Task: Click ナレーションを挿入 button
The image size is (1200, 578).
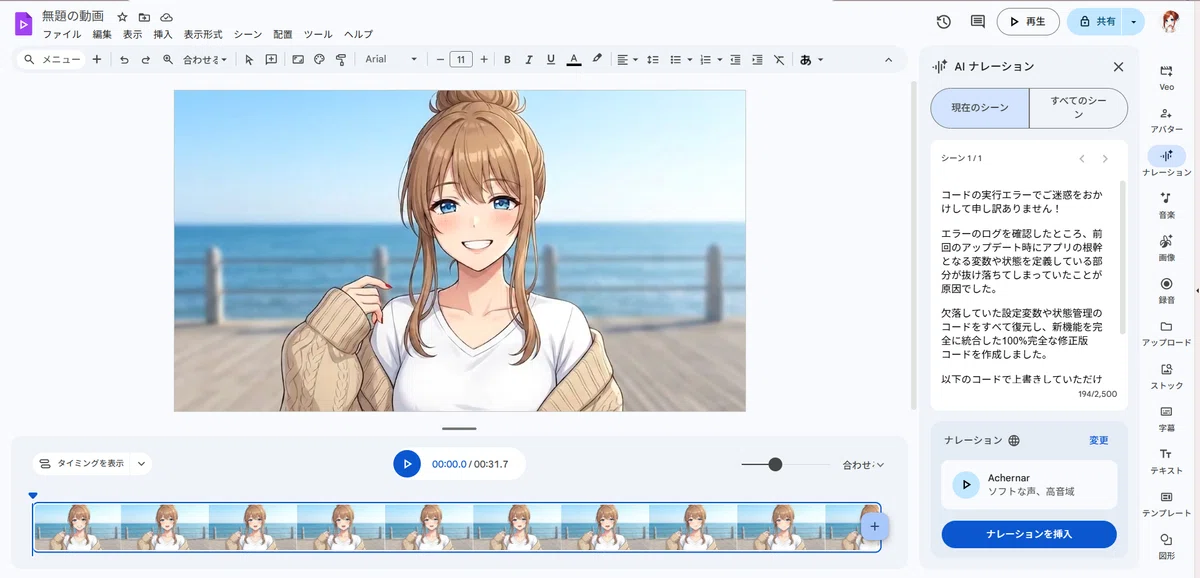Action: (x=1029, y=534)
